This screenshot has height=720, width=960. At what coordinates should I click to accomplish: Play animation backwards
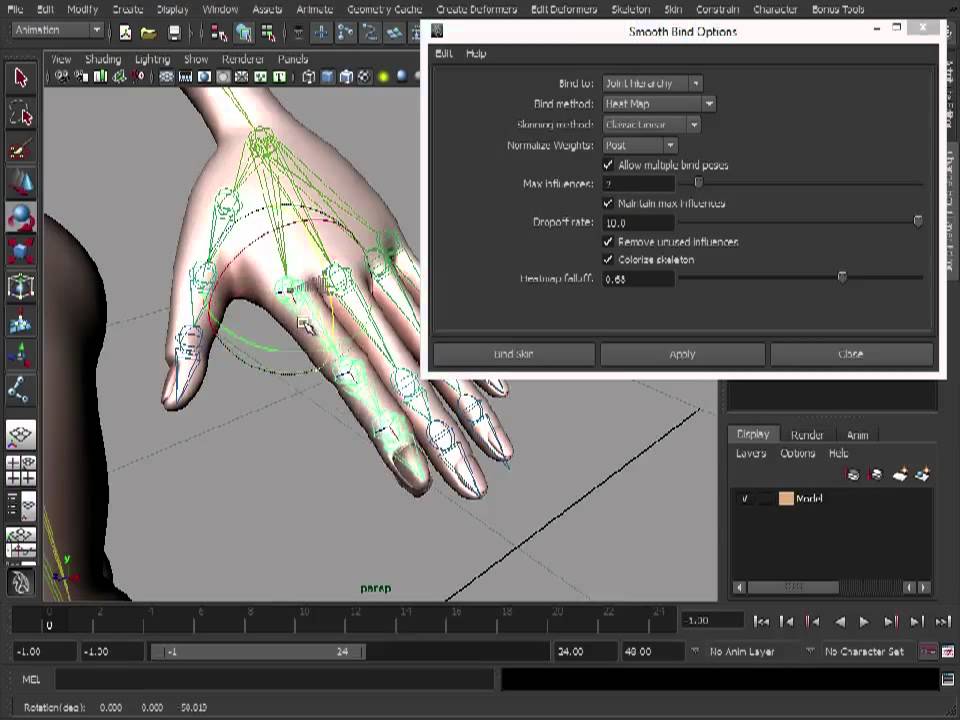[839, 622]
